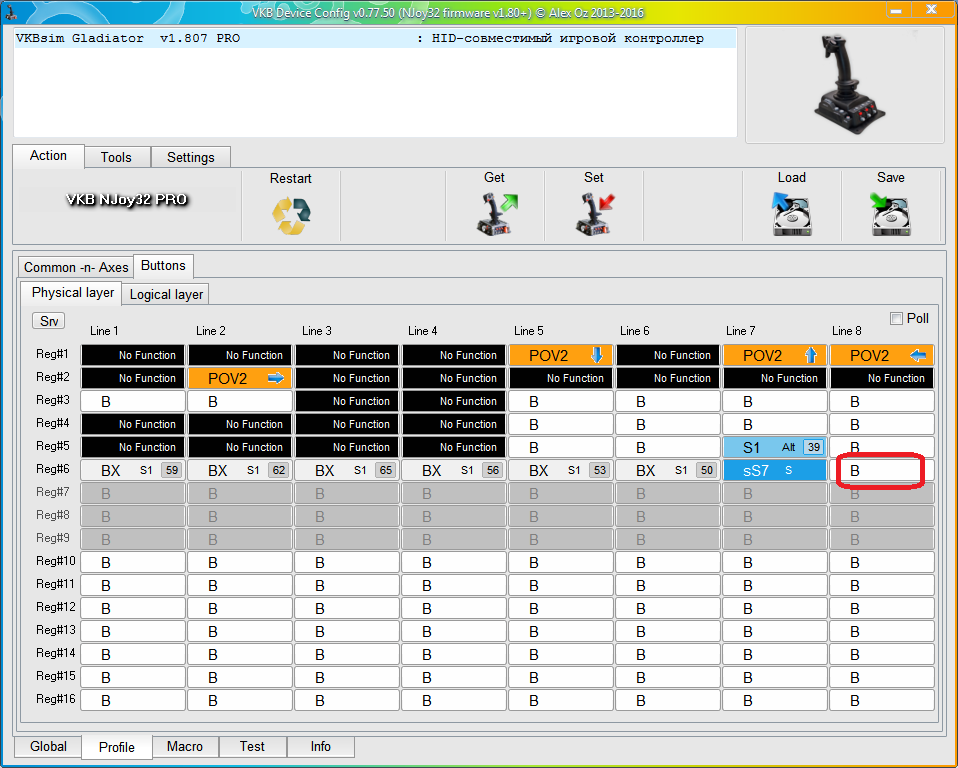Open the Settings tab
Image resolution: width=958 pixels, height=768 pixels.
click(191, 157)
